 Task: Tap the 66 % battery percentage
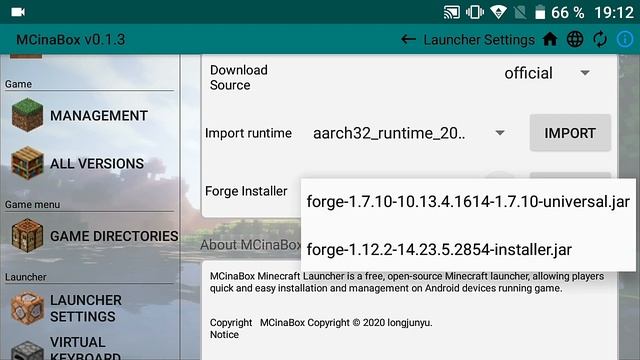[567, 13]
